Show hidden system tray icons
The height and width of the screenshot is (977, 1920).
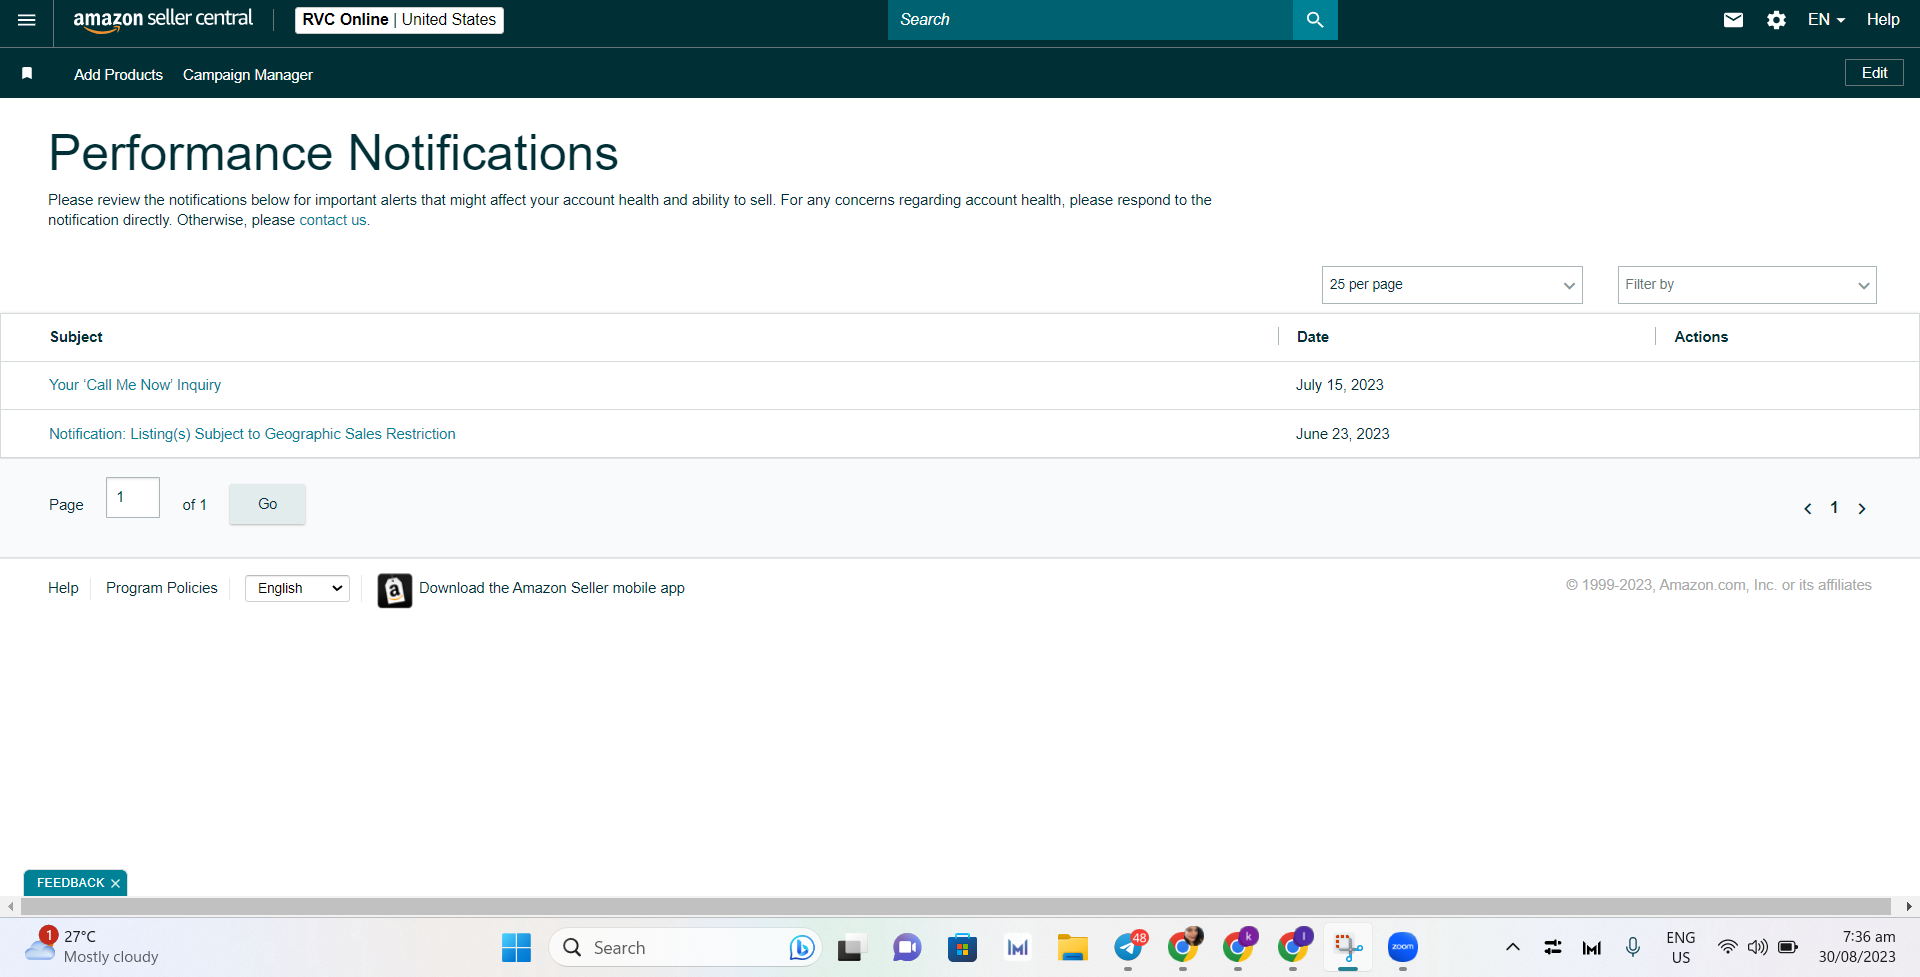(x=1513, y=947)
